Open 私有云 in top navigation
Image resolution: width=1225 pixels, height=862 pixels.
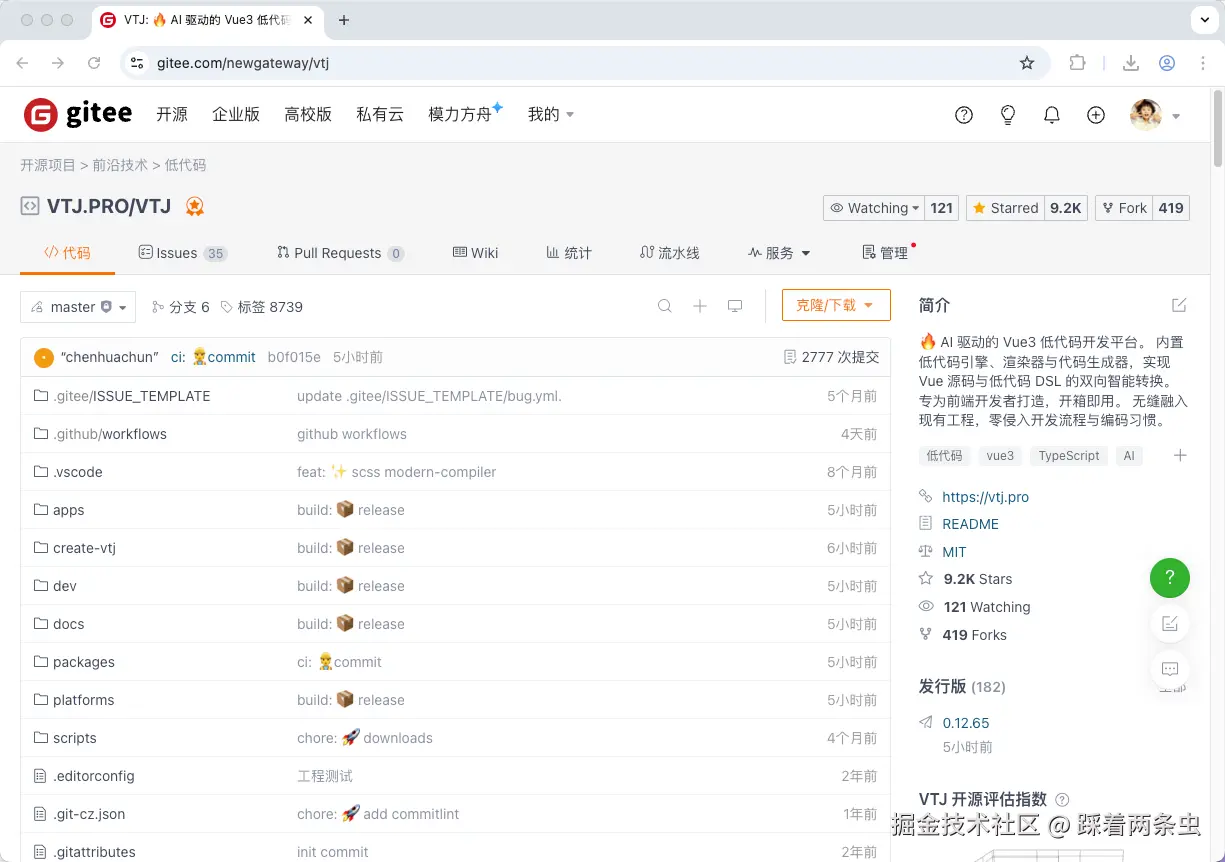click(x=380, y=115)
